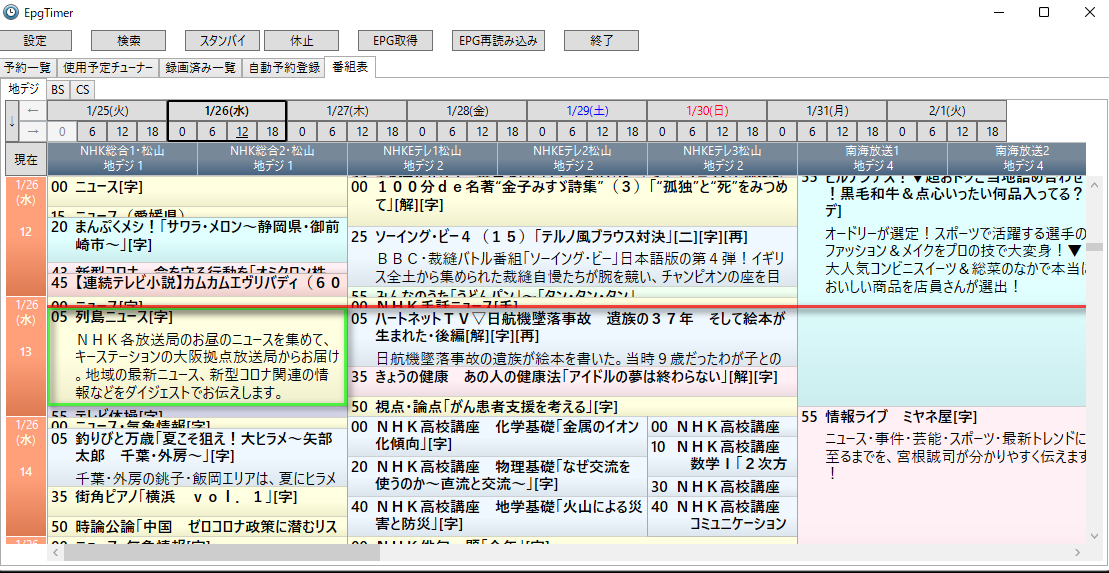Select the 番組表 tab
This screenshot has width=1109, height=573.
tap(351, 66)
